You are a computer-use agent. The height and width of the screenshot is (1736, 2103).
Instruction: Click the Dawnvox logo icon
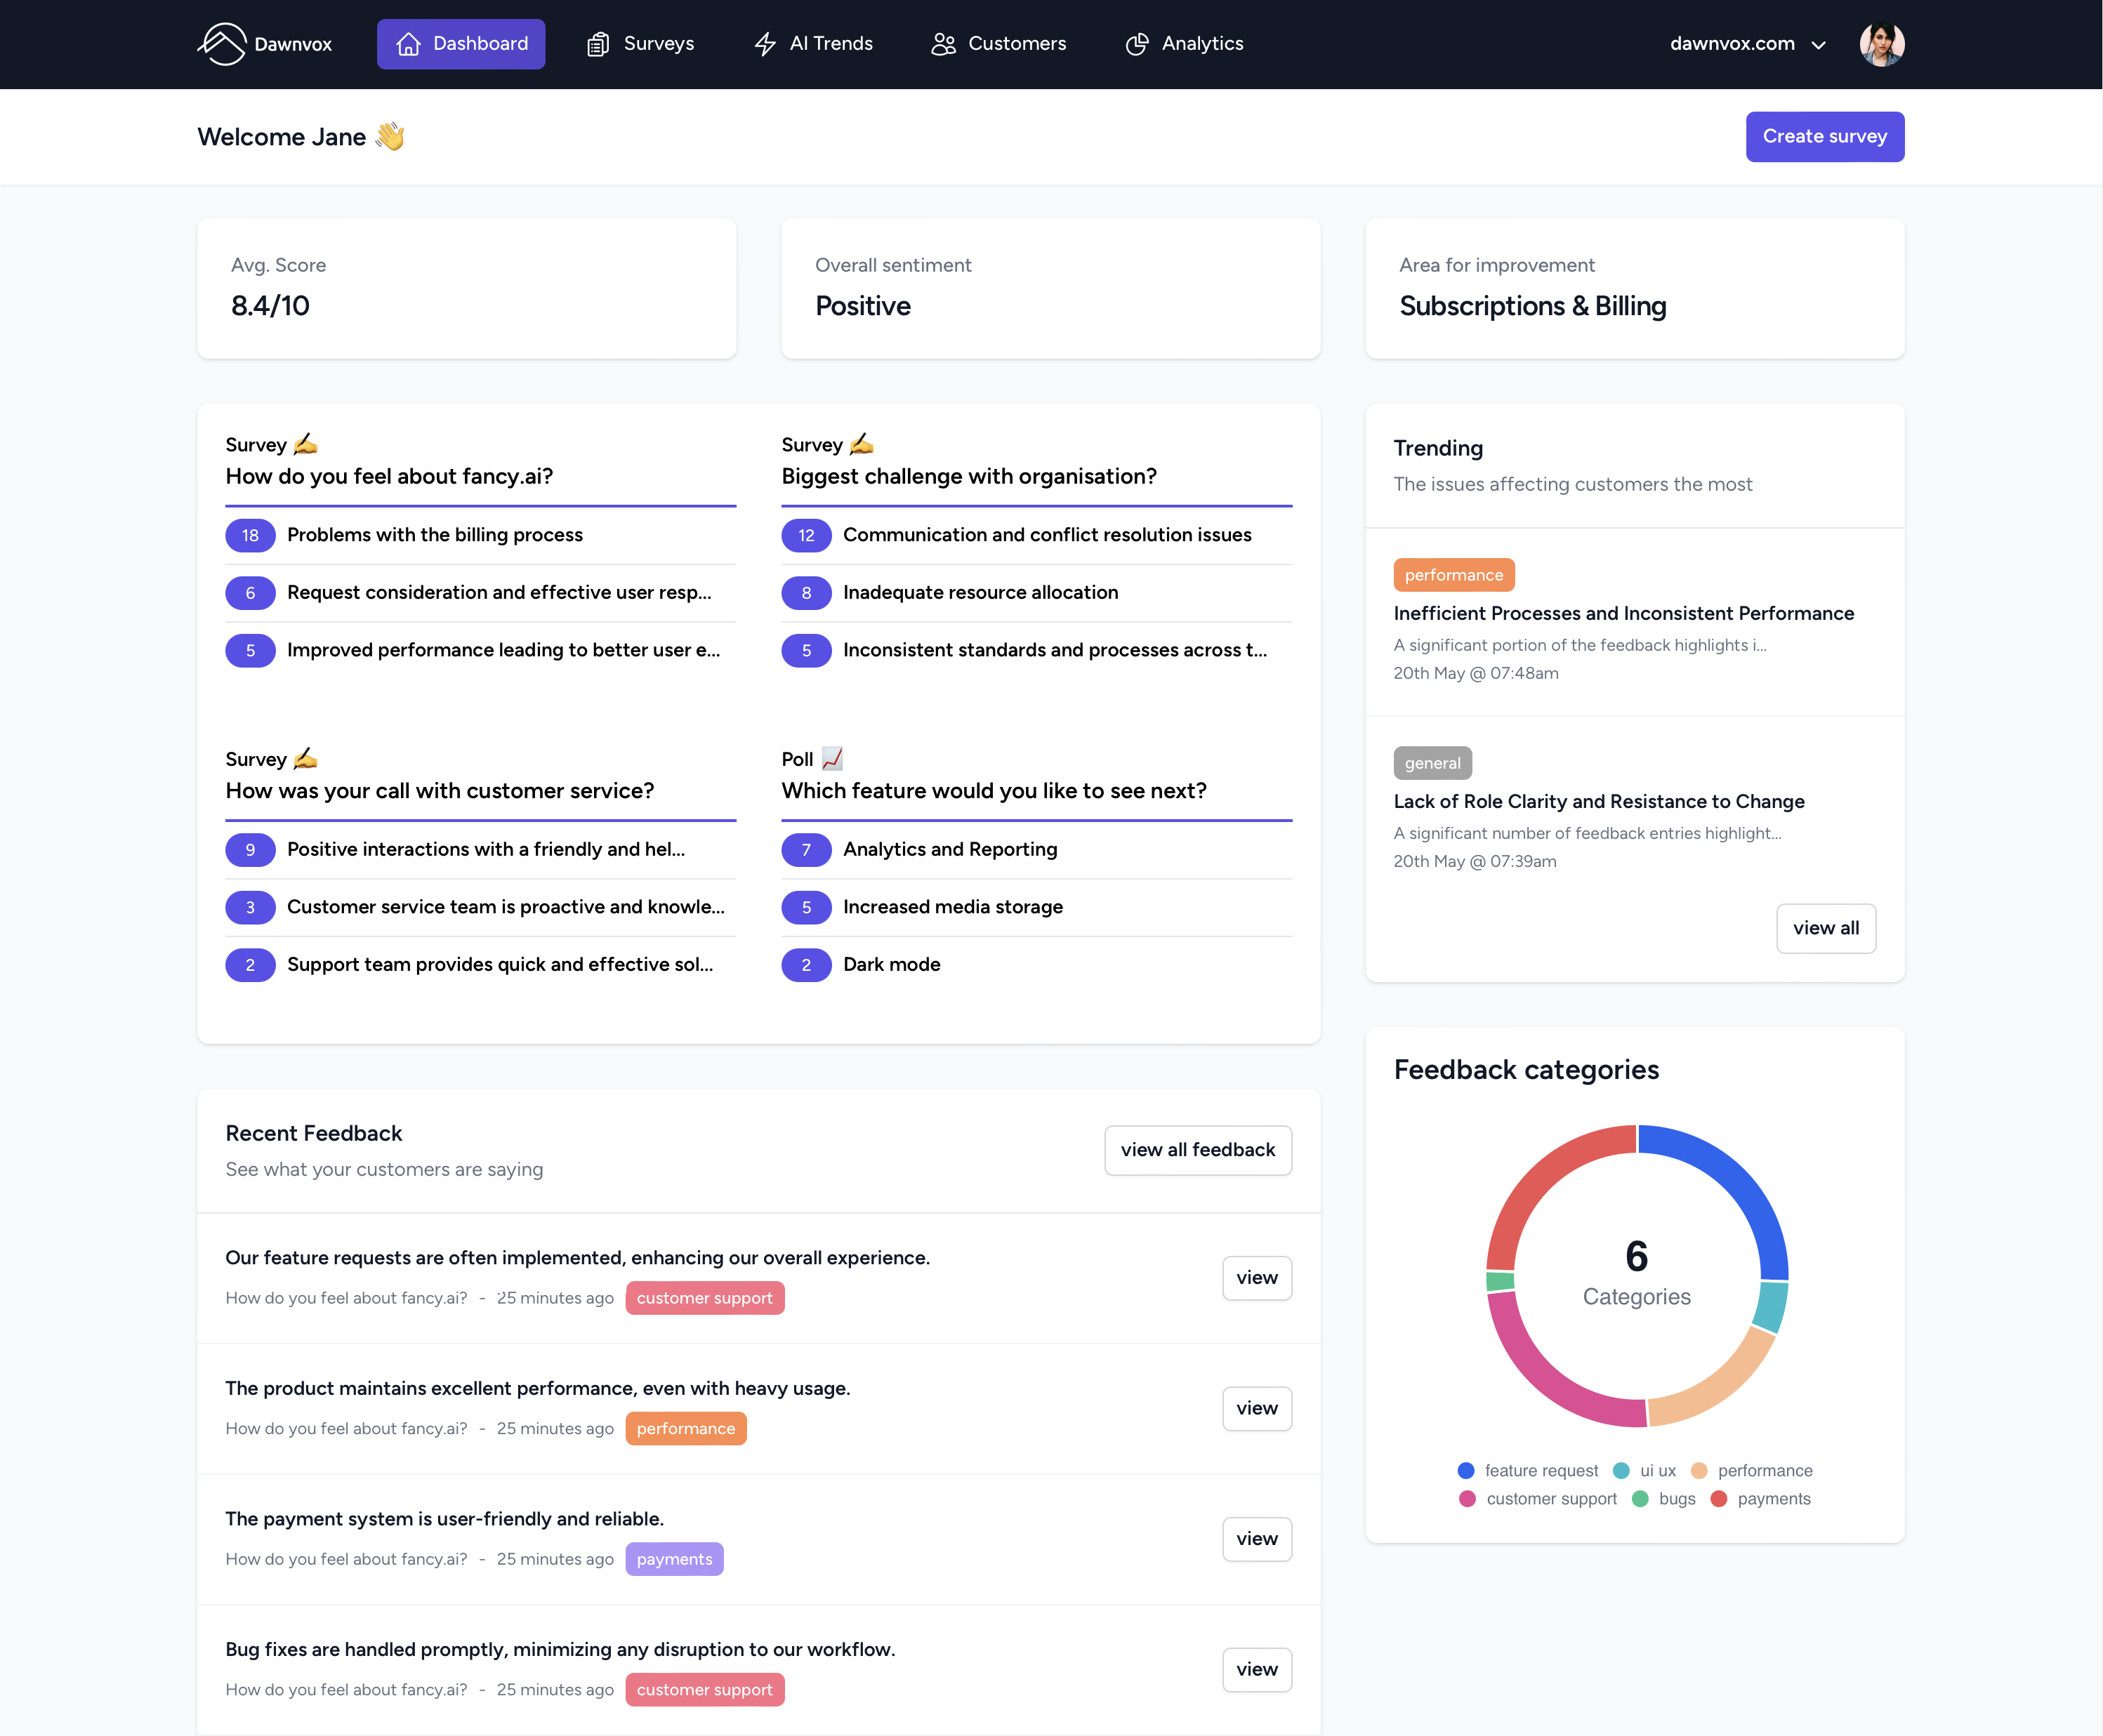click(x=221, y=44)
